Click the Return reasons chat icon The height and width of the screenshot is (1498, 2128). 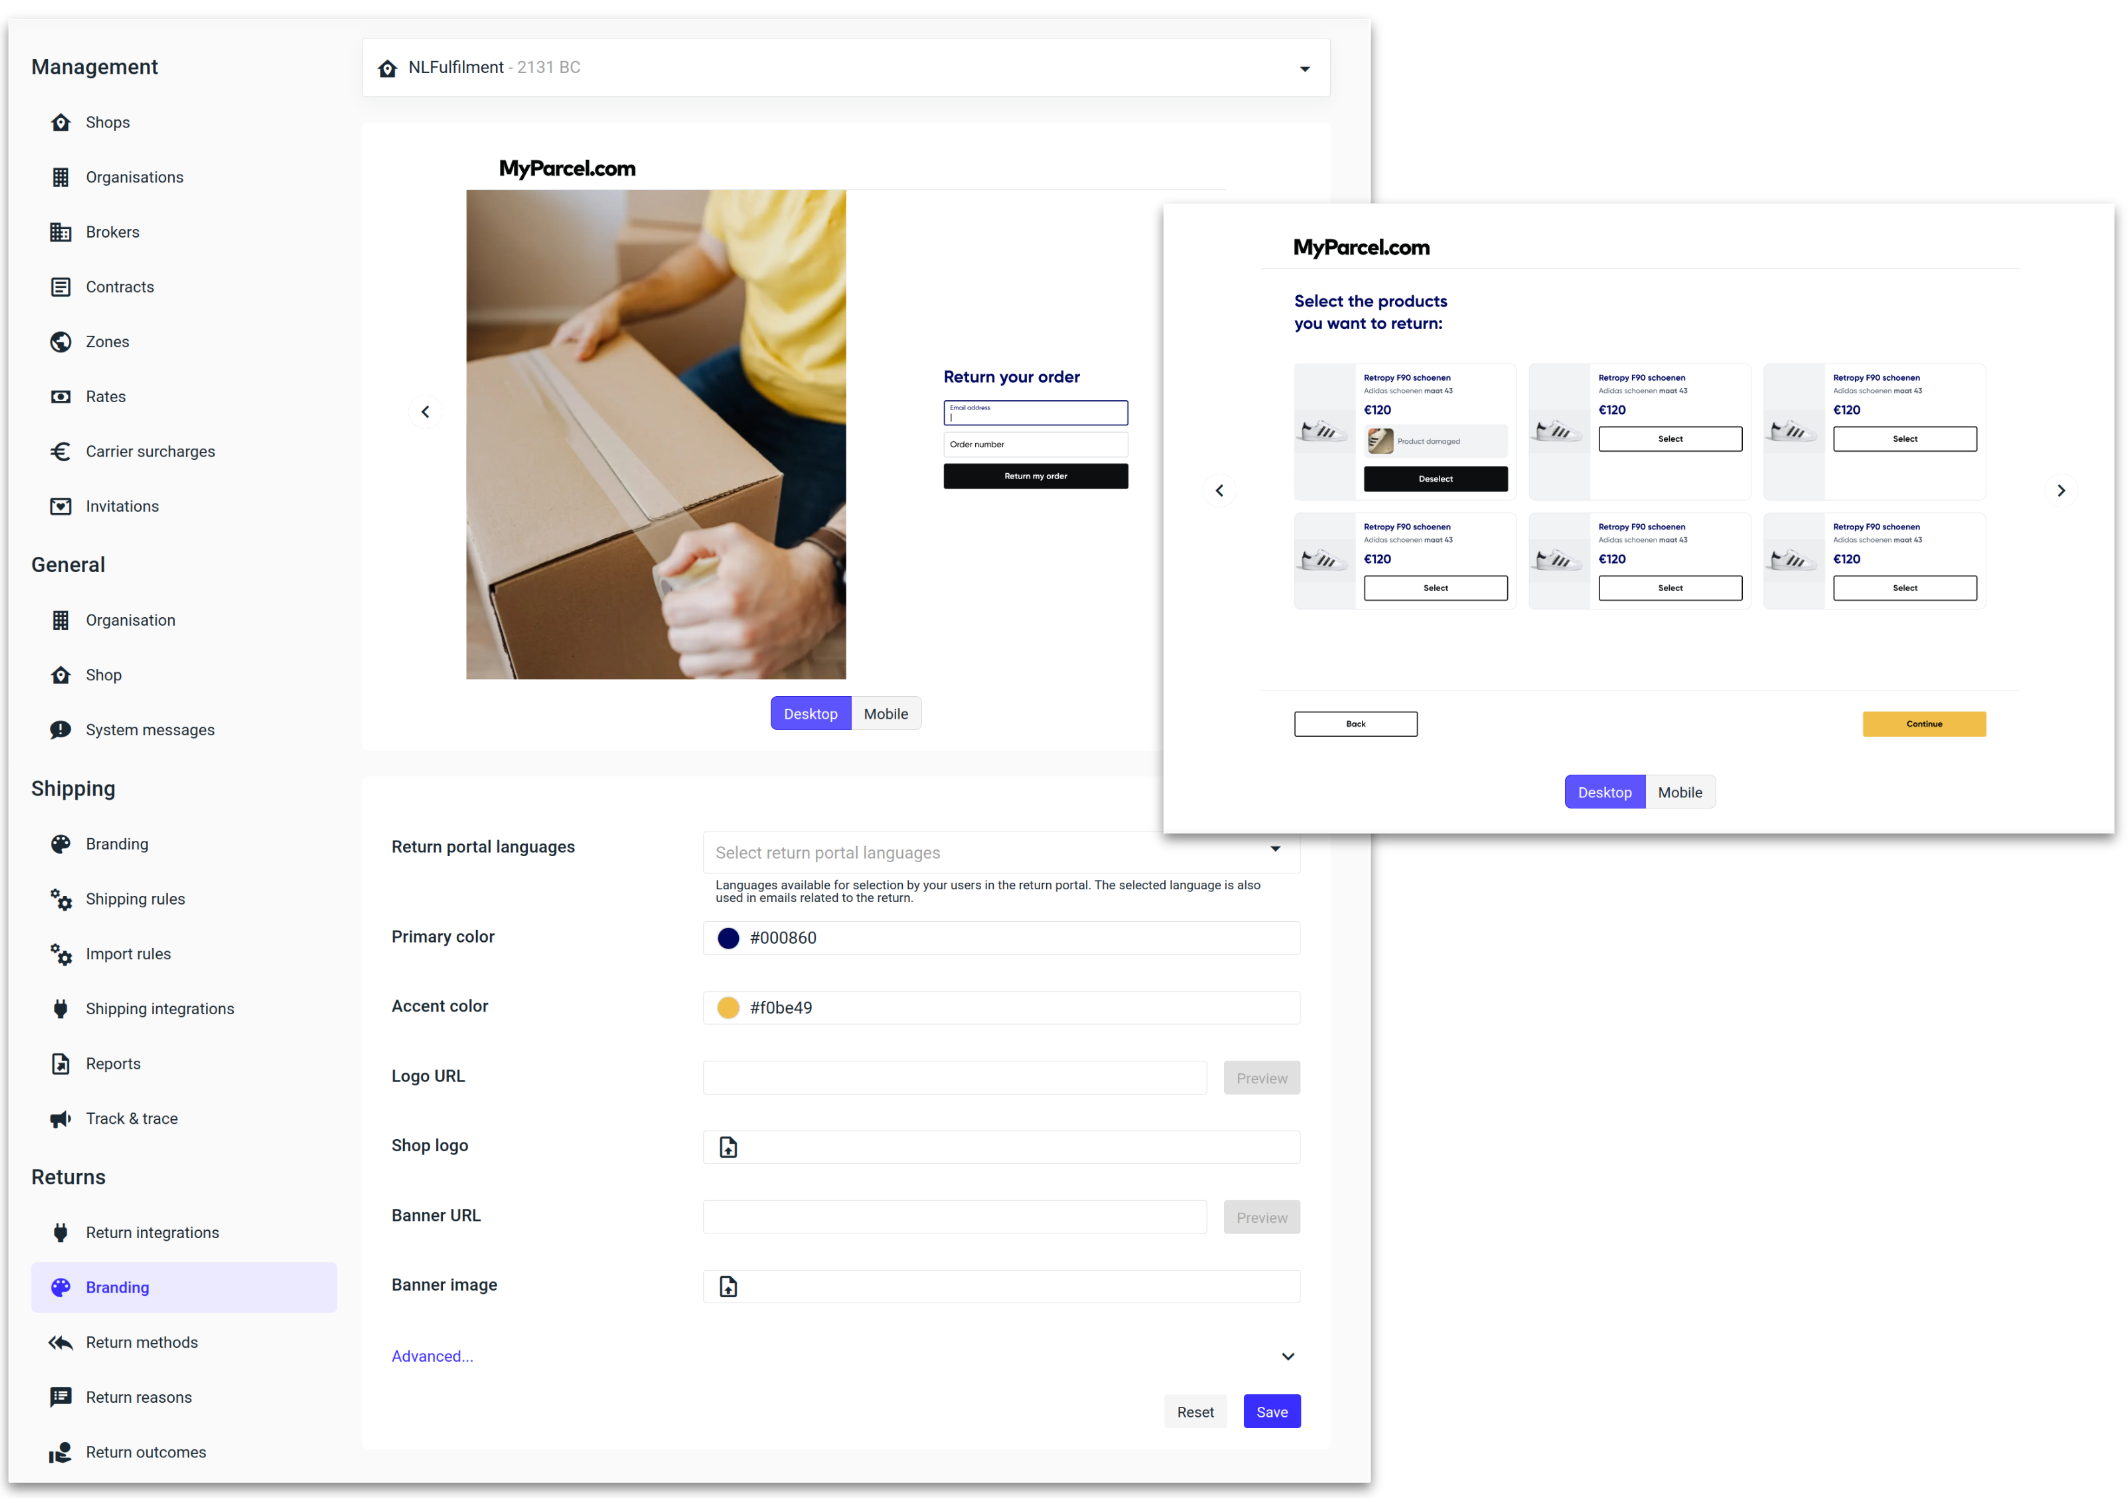pos(61,1397)
